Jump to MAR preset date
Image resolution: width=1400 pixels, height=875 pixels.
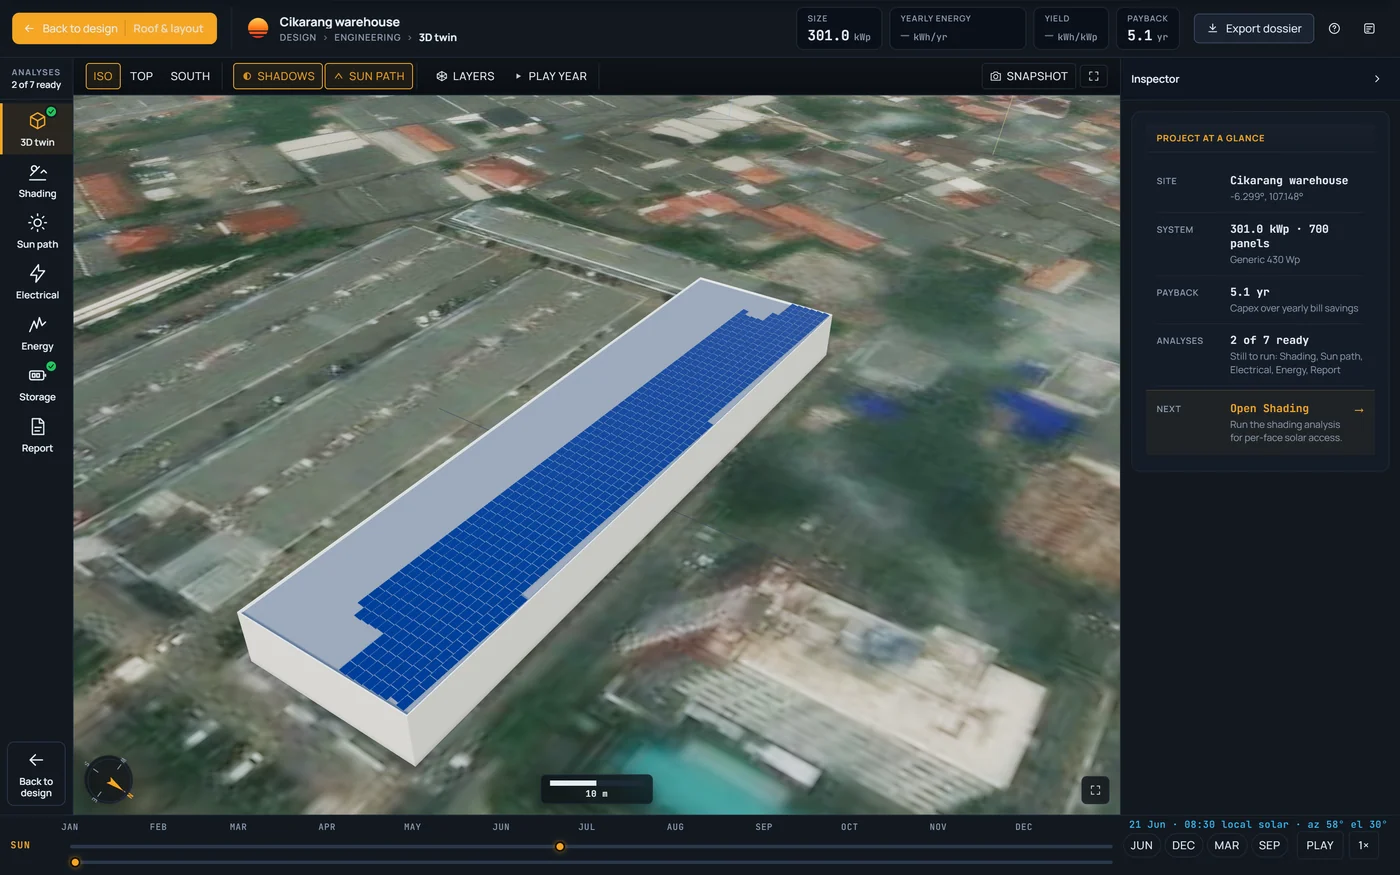pyautogui.click(x=1226, y=845)
